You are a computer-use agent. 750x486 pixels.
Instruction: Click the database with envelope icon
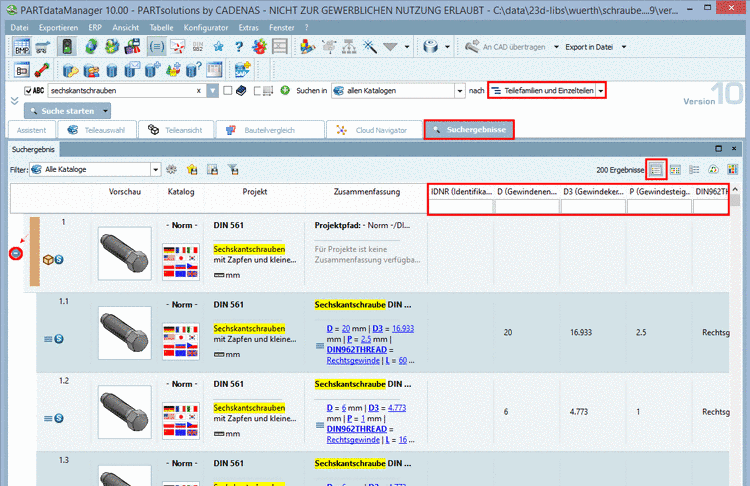point(132,70)
